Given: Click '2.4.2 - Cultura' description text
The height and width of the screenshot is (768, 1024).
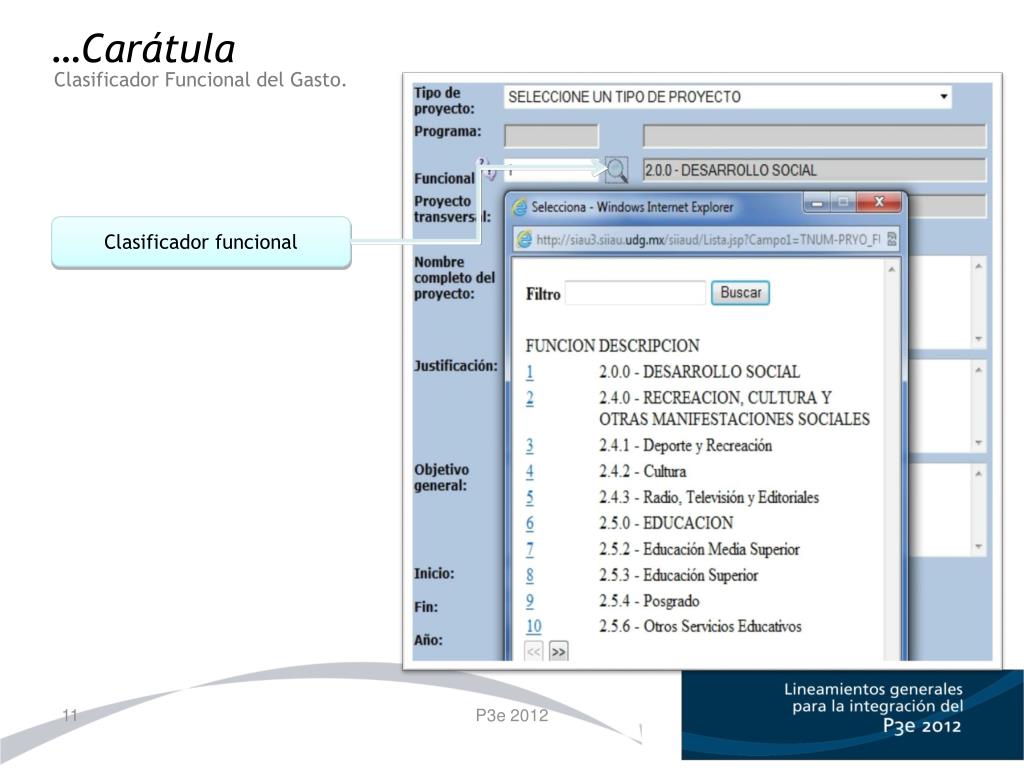Looking at the screenshot, I should 643,472.
